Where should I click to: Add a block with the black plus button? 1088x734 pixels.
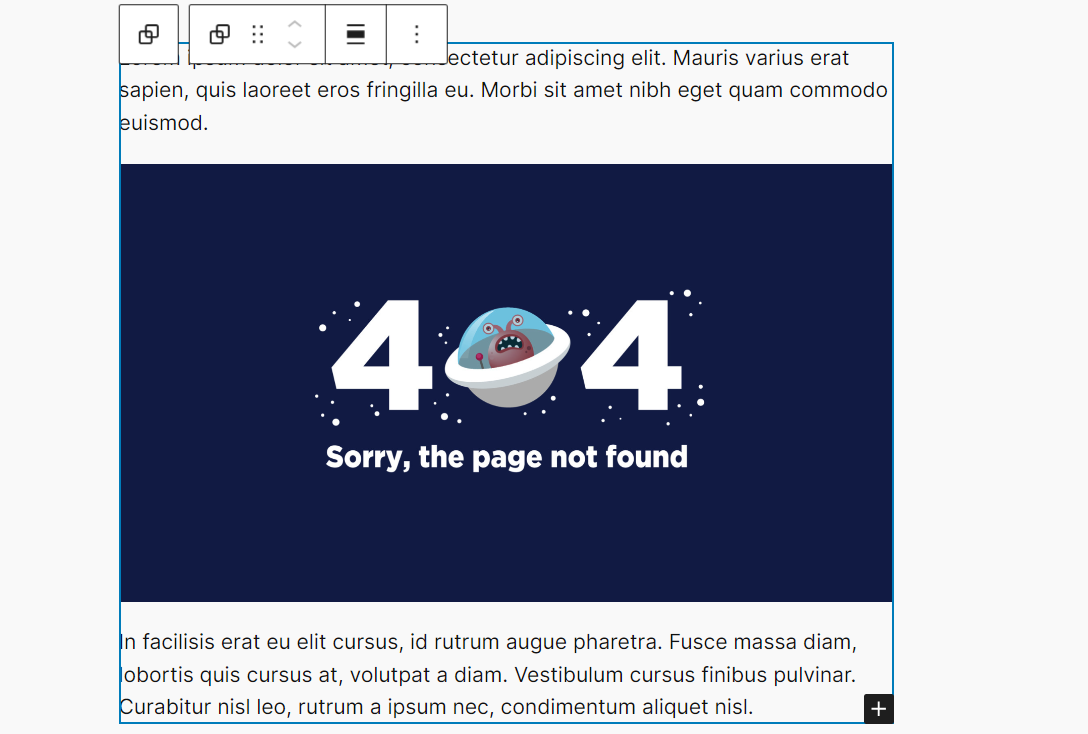tap(878, 709)
